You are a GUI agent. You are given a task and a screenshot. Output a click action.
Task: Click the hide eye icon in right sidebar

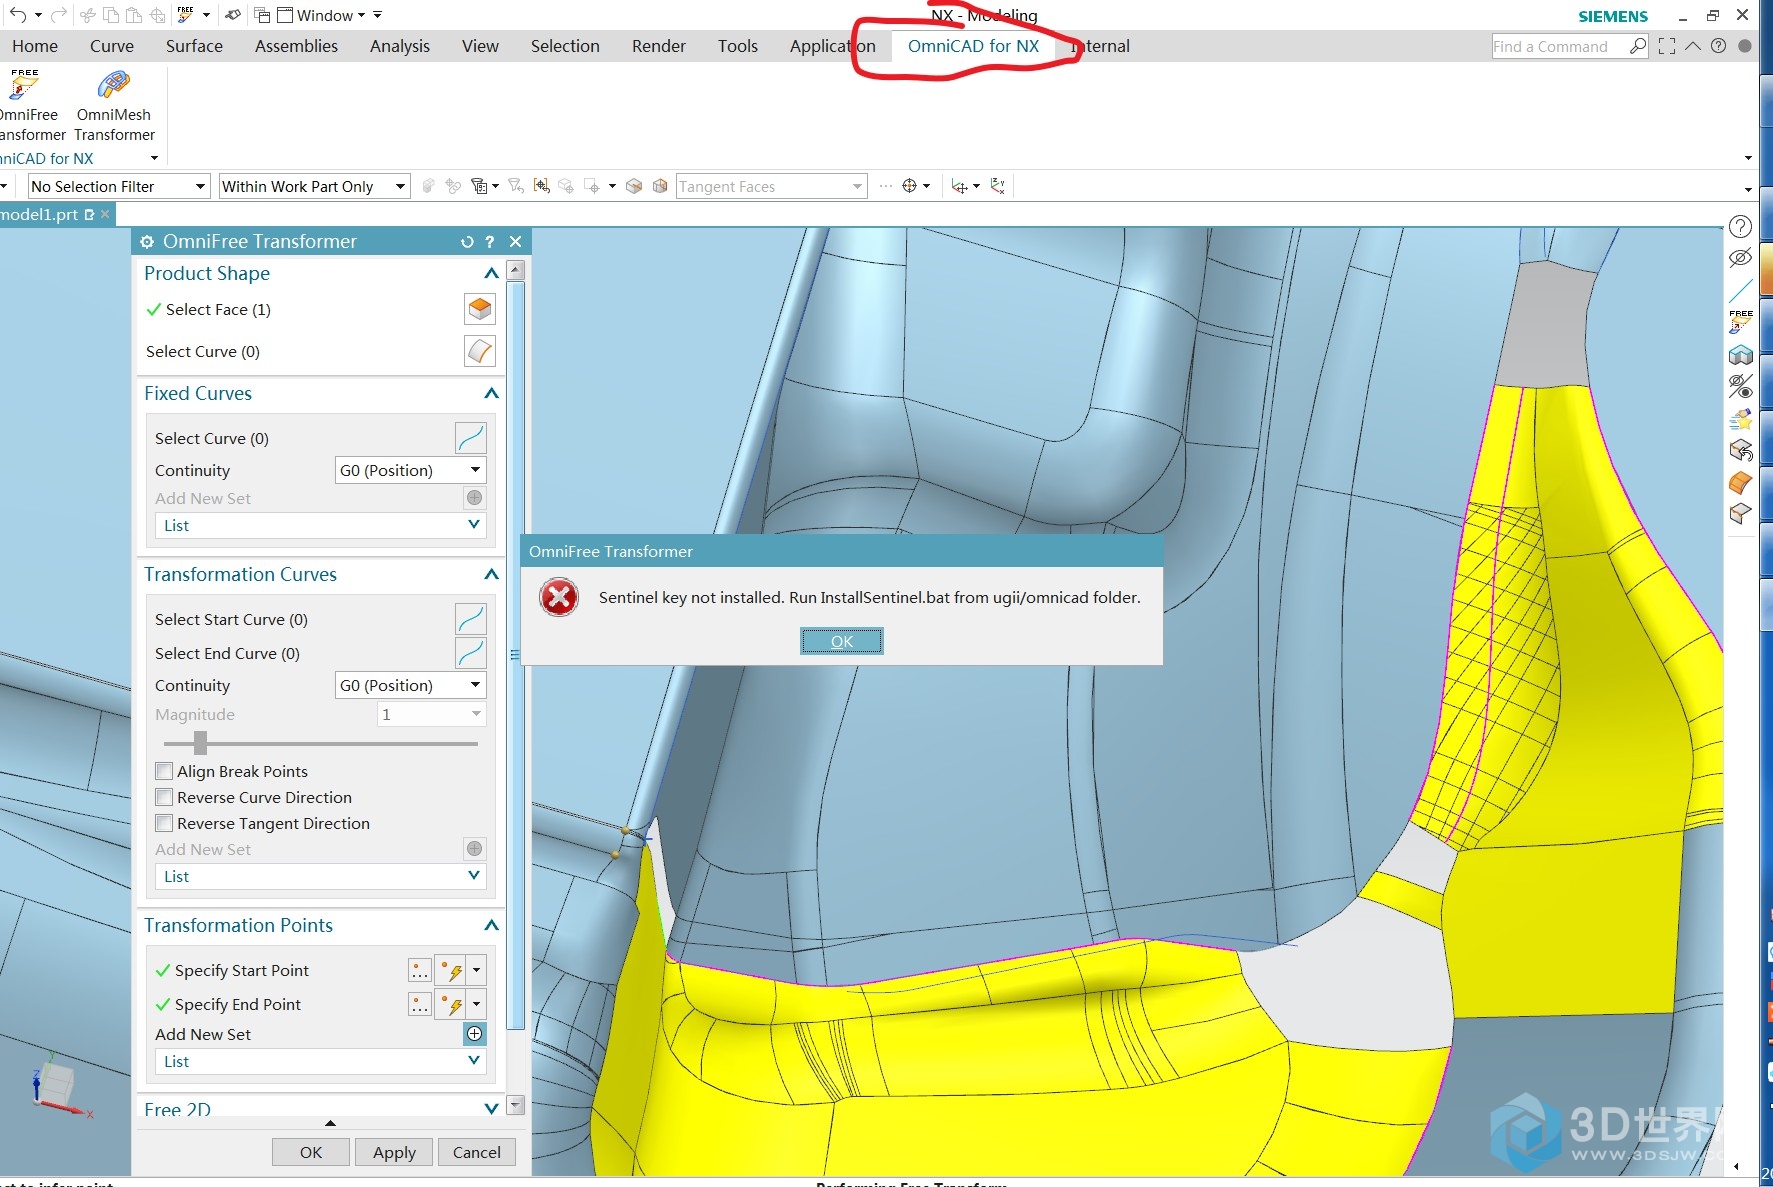pos(1741,258)
